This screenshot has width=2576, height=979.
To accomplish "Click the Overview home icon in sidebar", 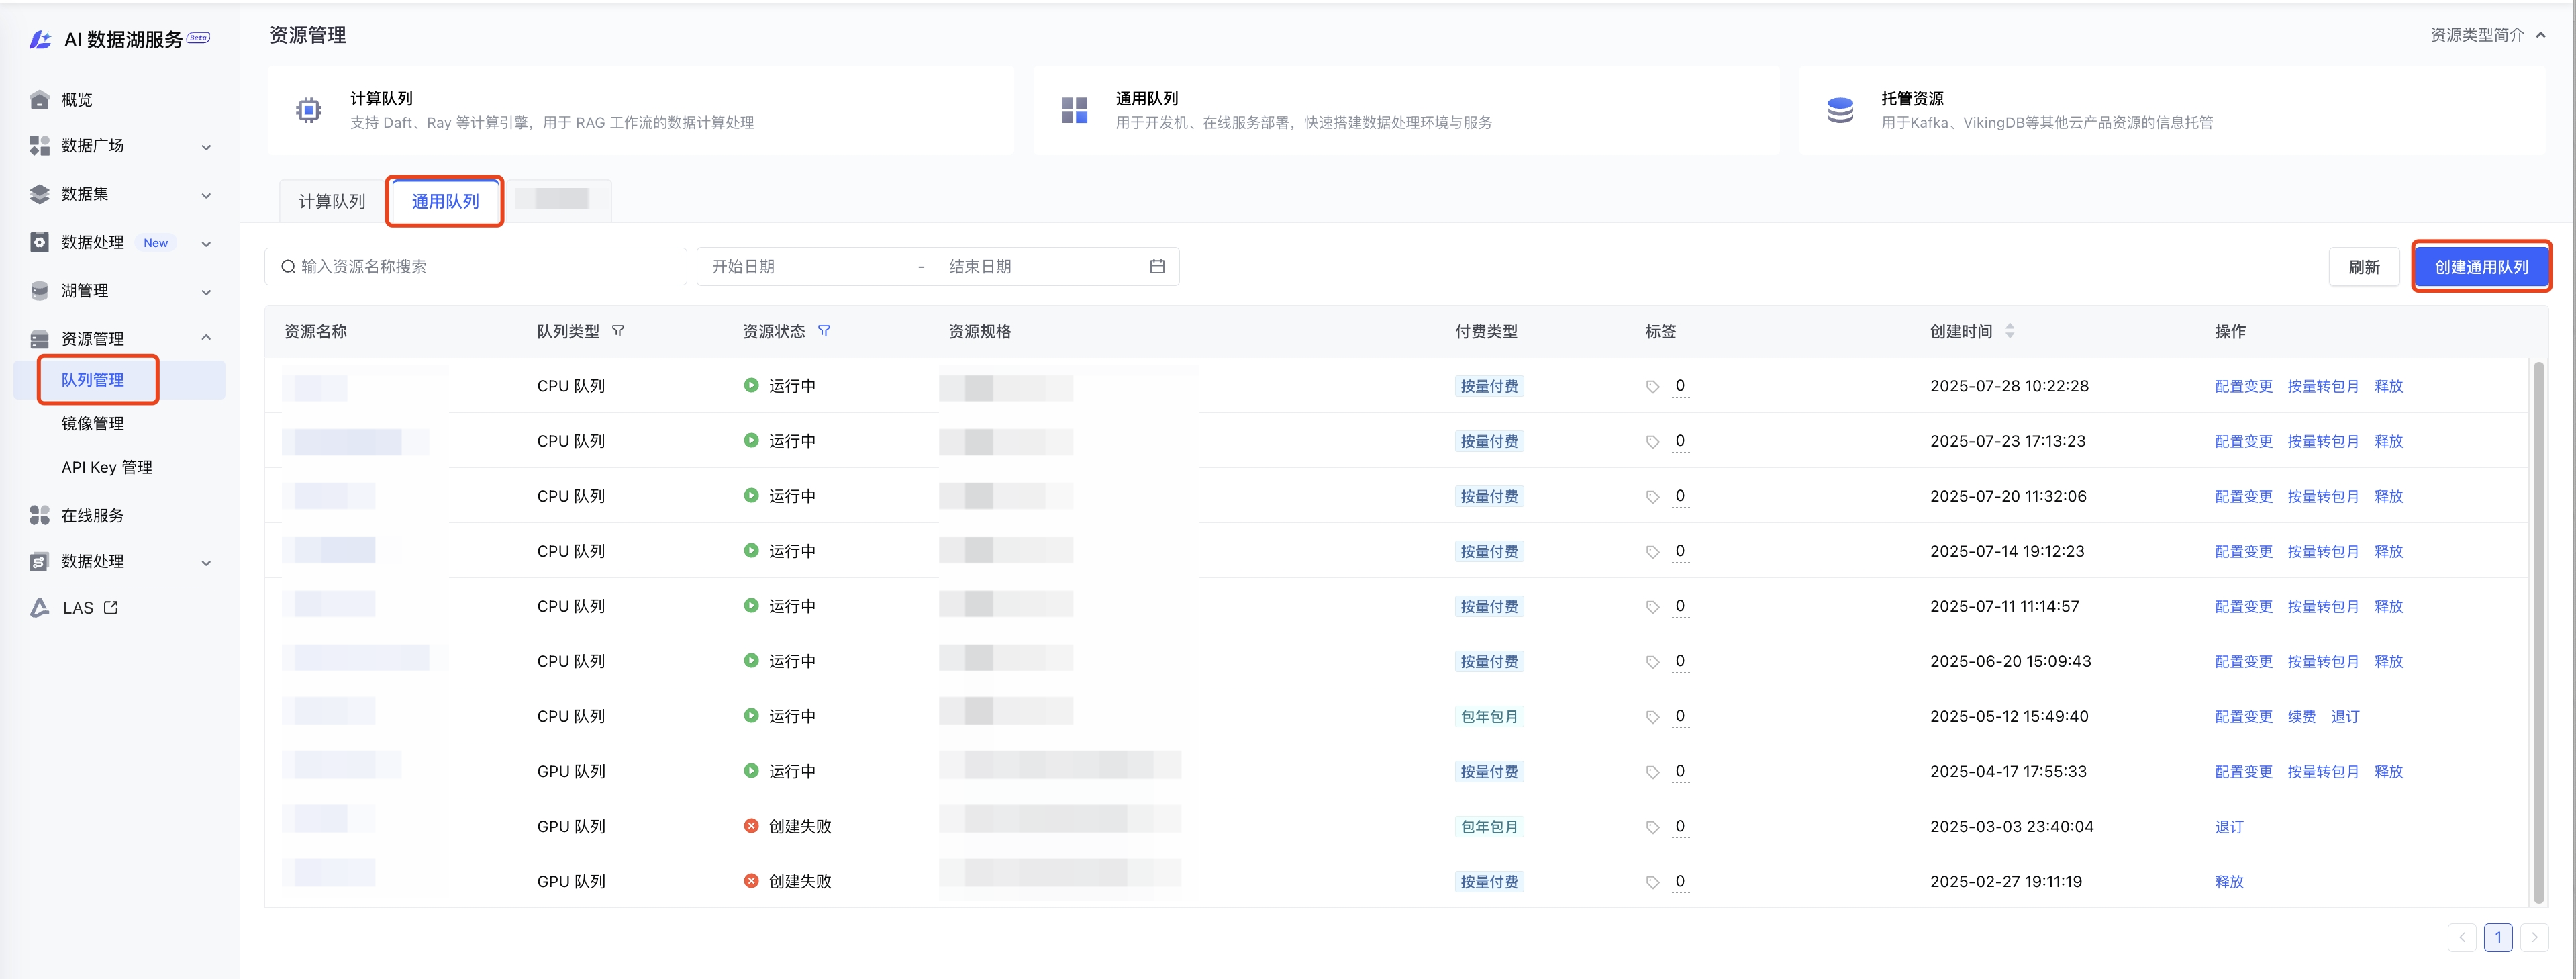I will [39, 99].
